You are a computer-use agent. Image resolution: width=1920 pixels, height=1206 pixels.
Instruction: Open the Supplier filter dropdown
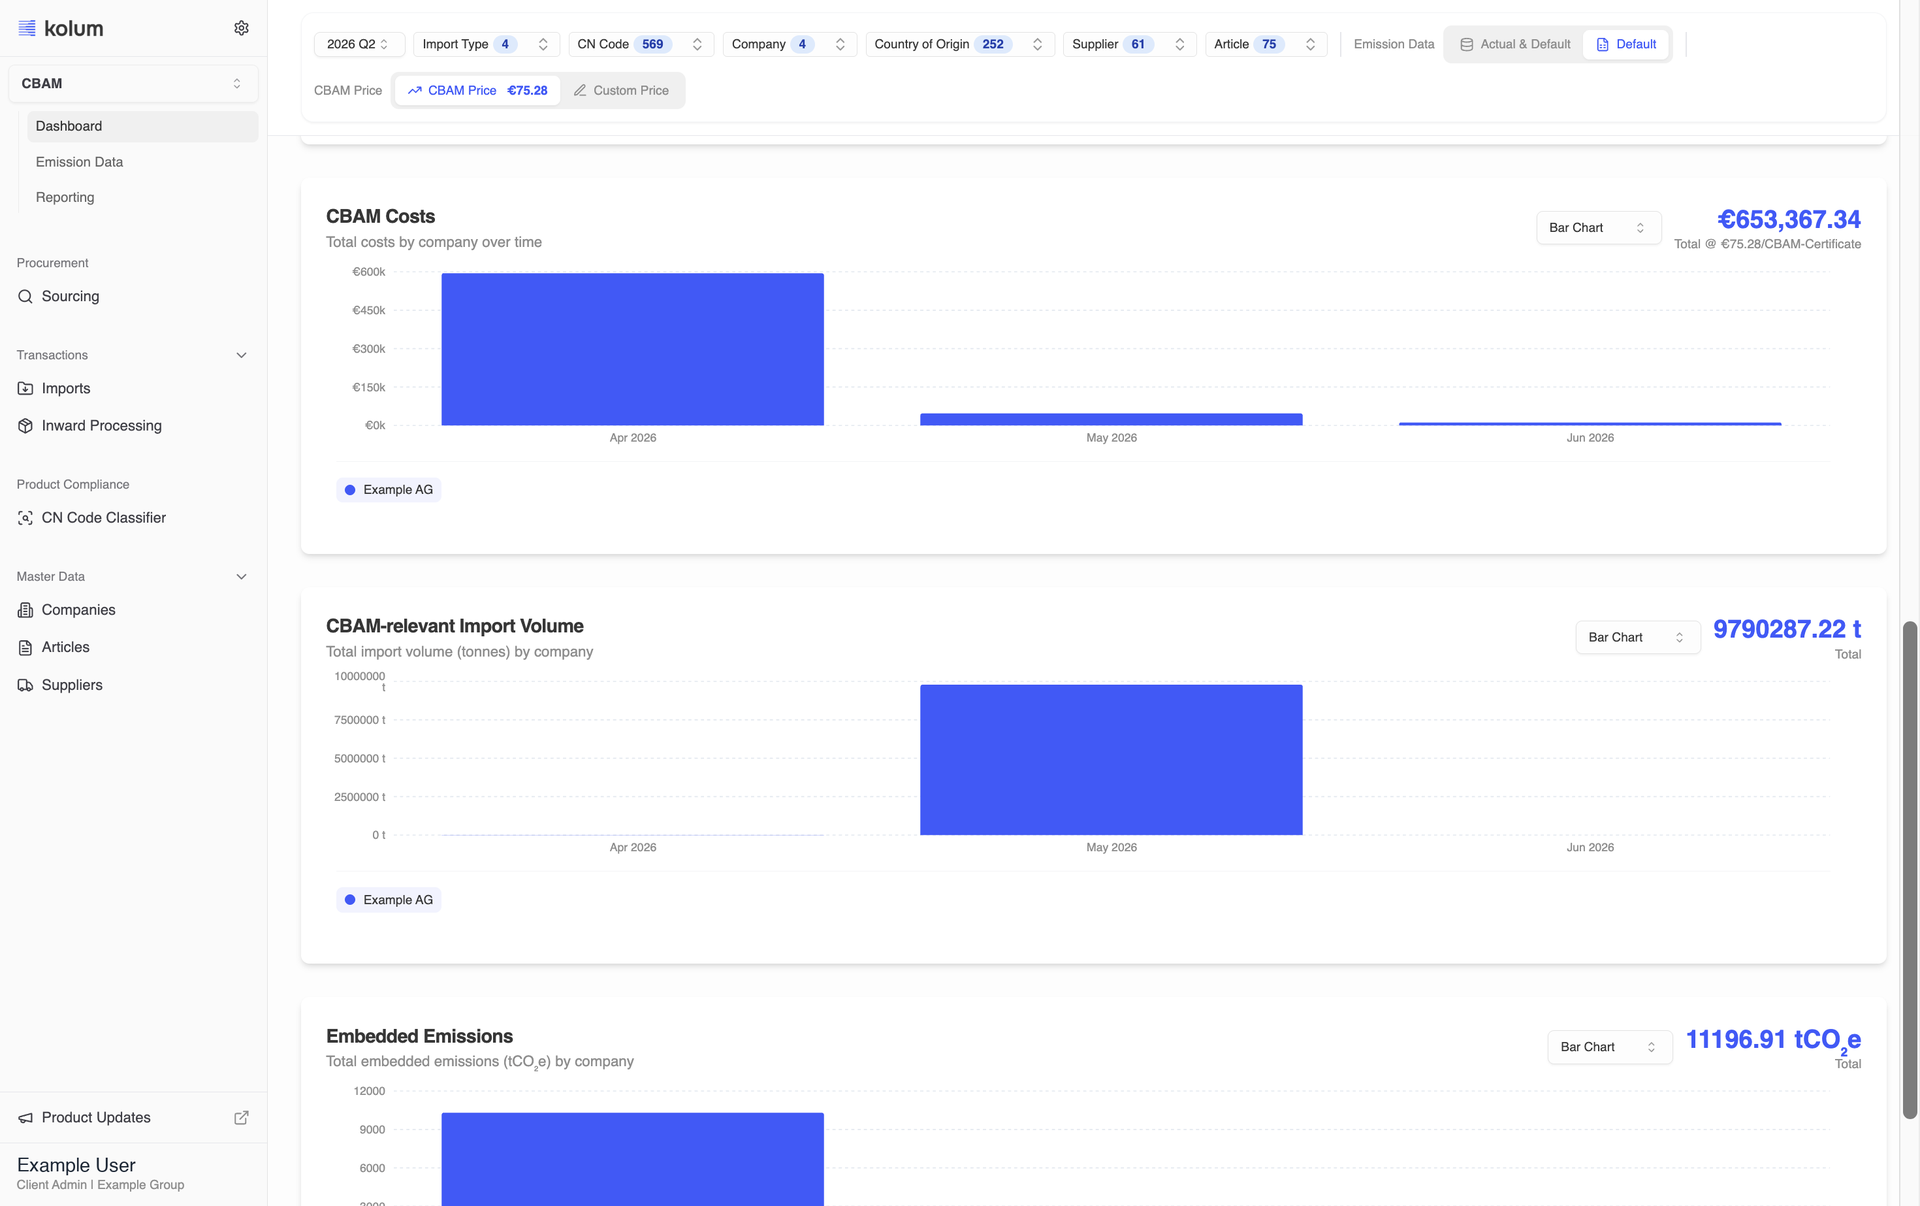click(x=1129, y=44)
